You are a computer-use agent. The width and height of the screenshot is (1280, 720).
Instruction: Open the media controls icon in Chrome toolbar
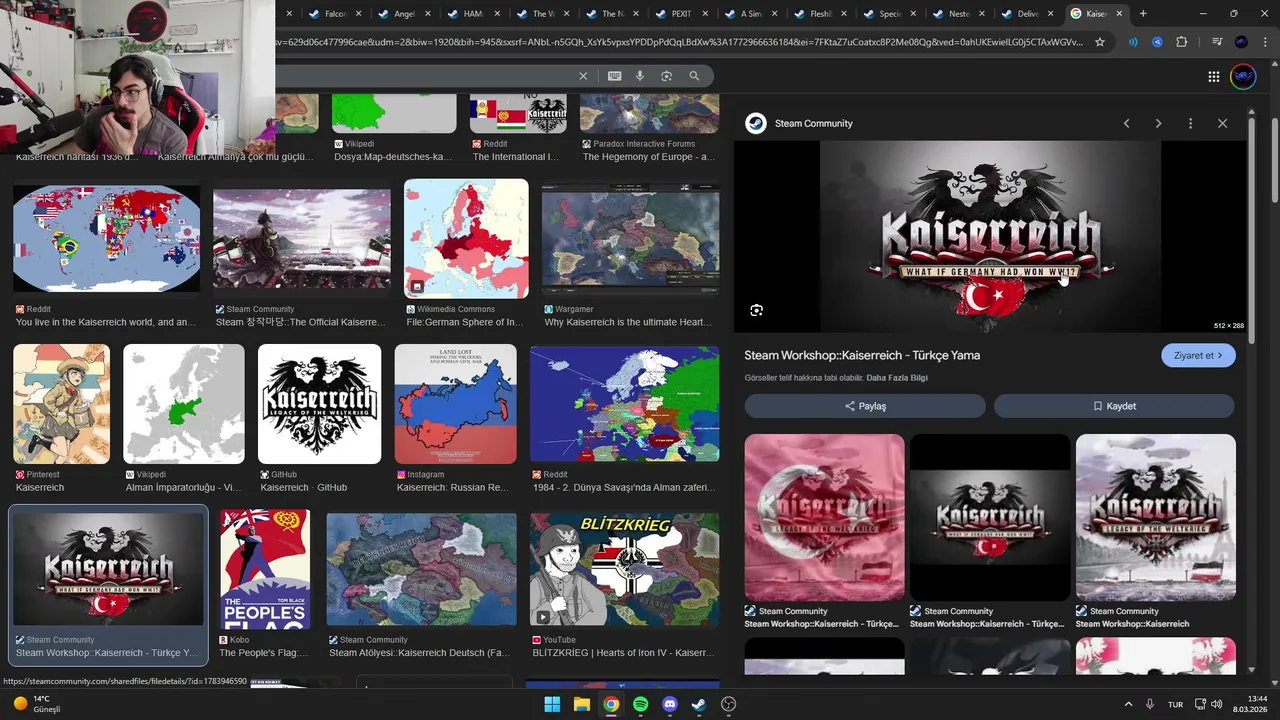tap(1217, 42)
